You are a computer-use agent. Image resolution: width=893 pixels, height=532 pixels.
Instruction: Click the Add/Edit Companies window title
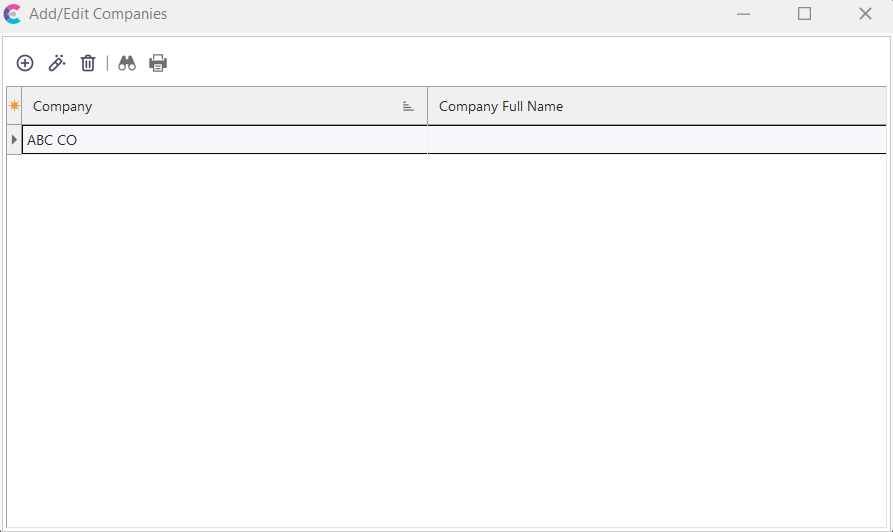(98, 14)
